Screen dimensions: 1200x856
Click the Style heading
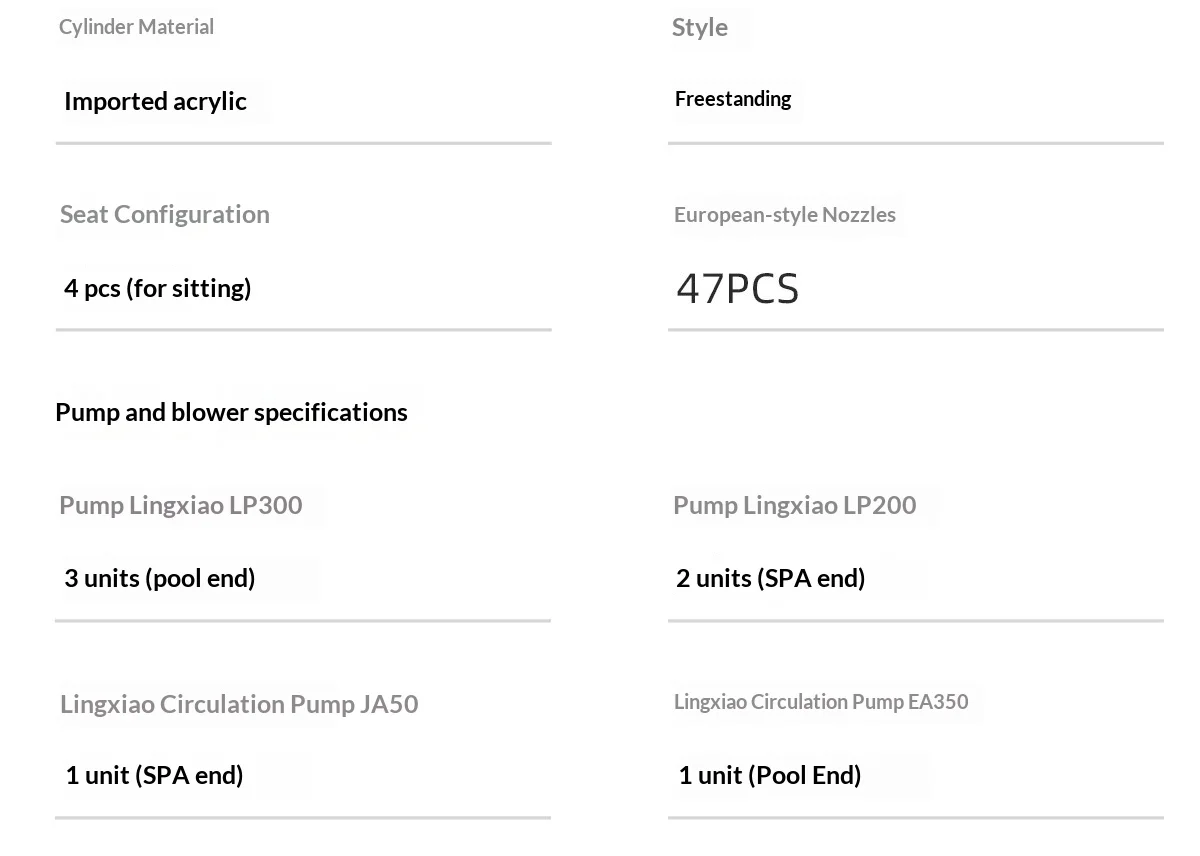click(x=700, y=27)
